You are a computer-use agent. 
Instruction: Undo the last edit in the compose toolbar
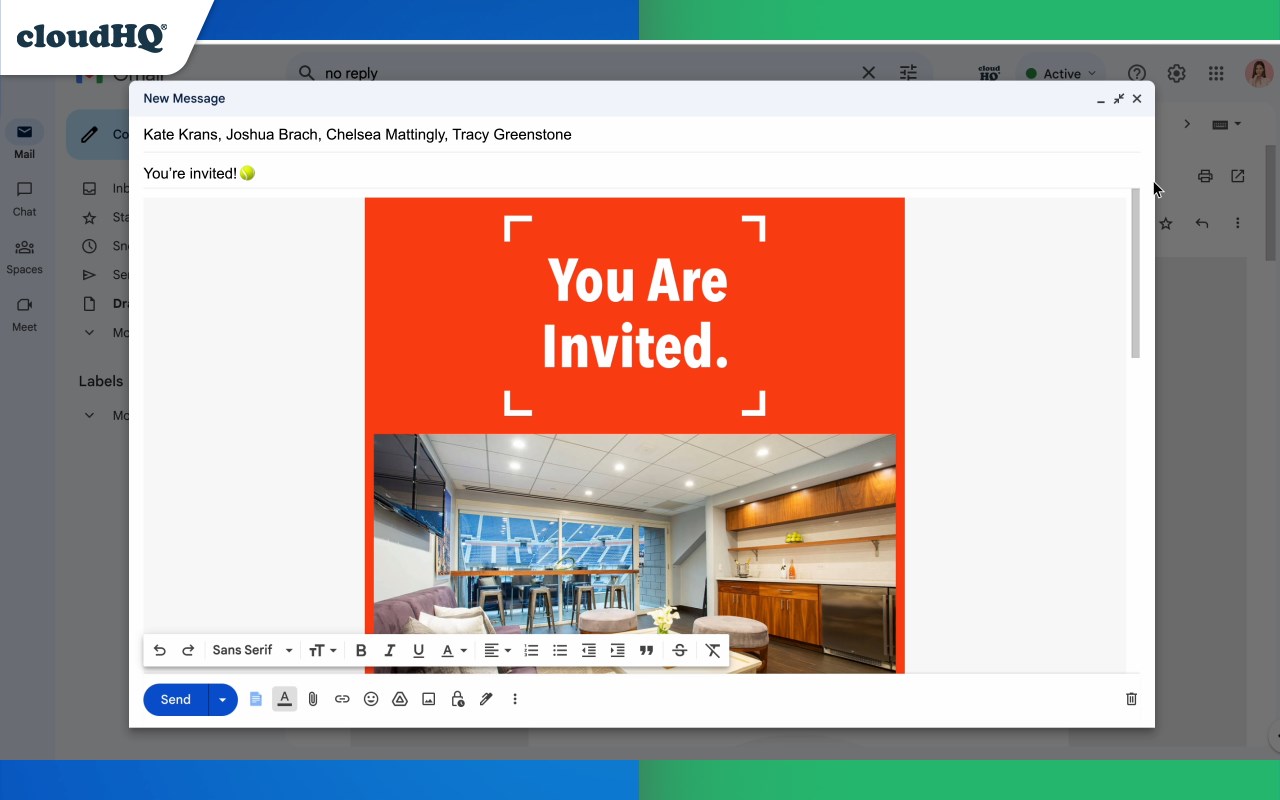click(160, 651)
